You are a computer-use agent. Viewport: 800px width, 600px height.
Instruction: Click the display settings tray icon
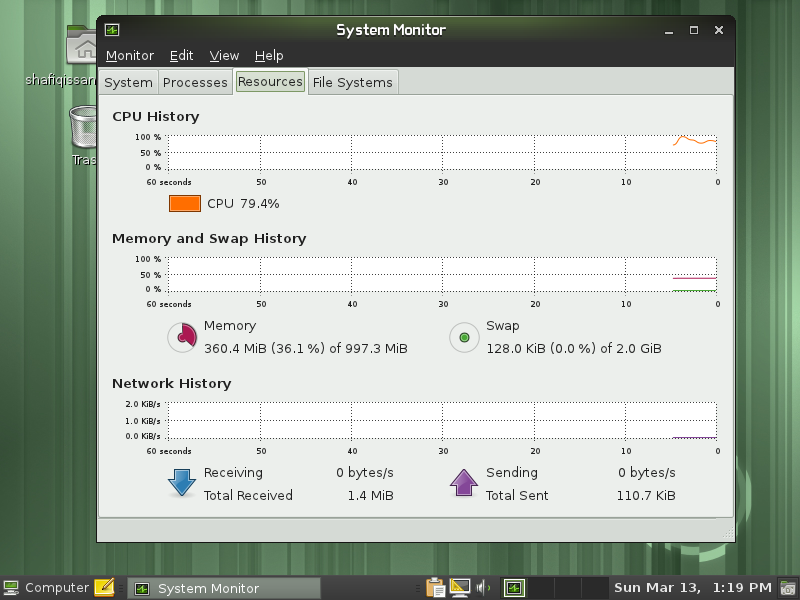tap(460, 588)
